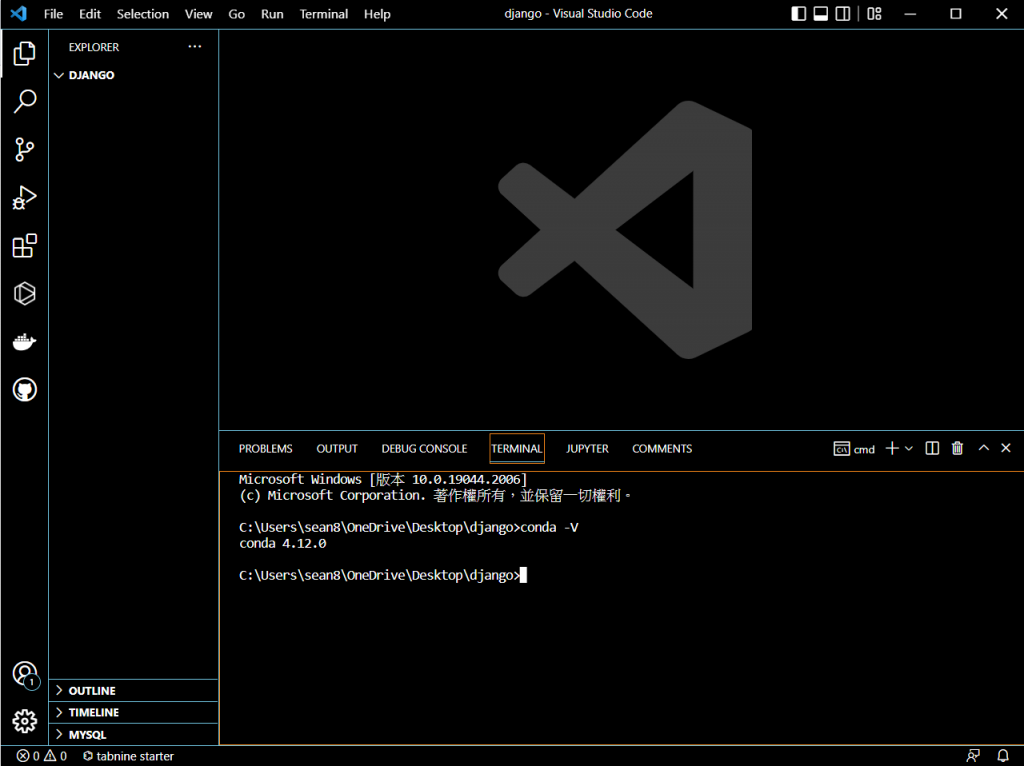Open the Source Control view
Screen dimensions: 1024x766
click(24, 150)
